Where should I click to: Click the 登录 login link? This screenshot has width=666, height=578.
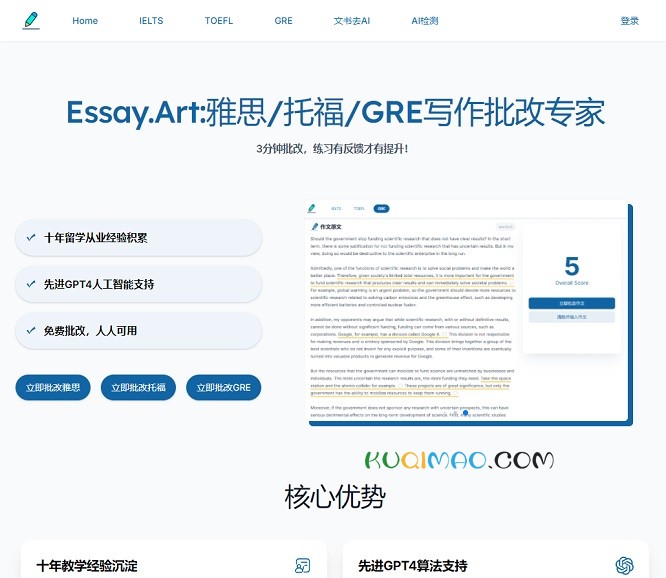(629, 21)
